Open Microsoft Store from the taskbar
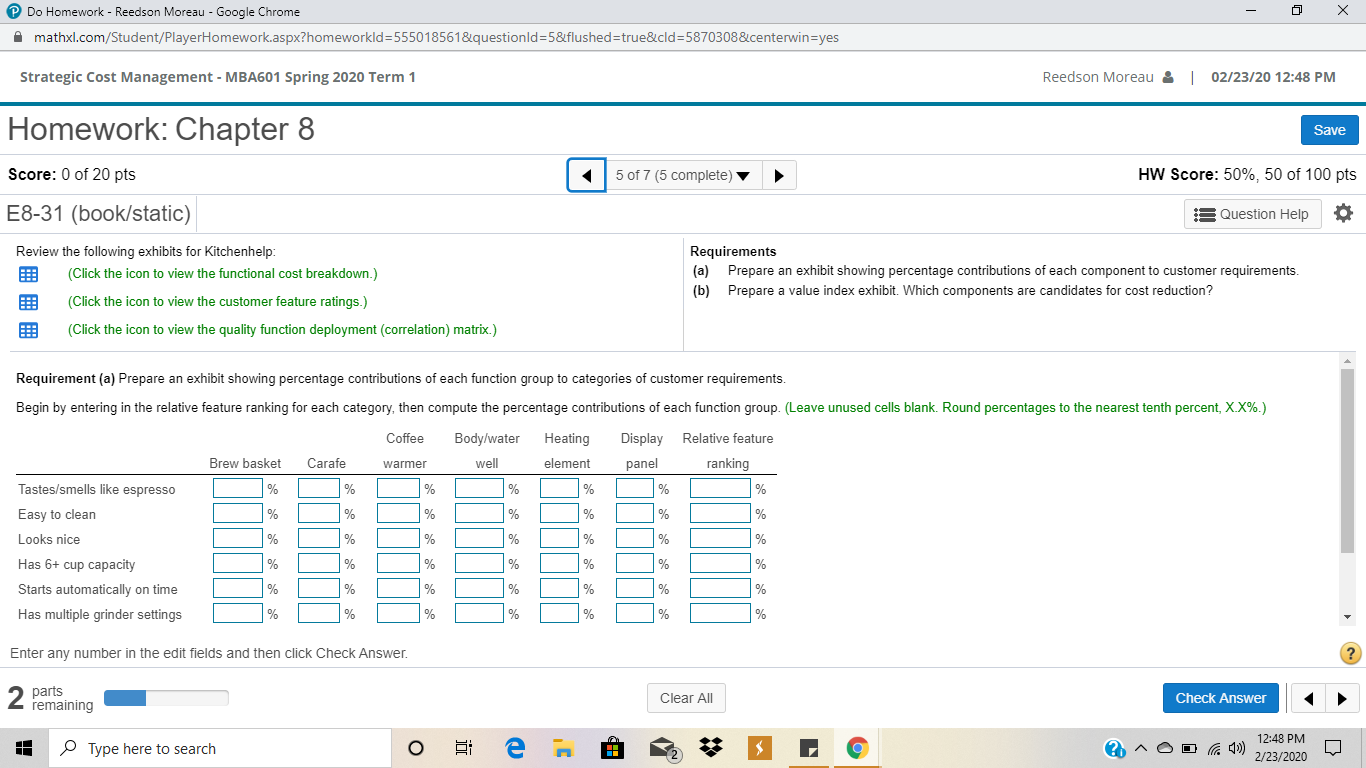The height and width of the screenshot is (768, 1366). point(611,749)
